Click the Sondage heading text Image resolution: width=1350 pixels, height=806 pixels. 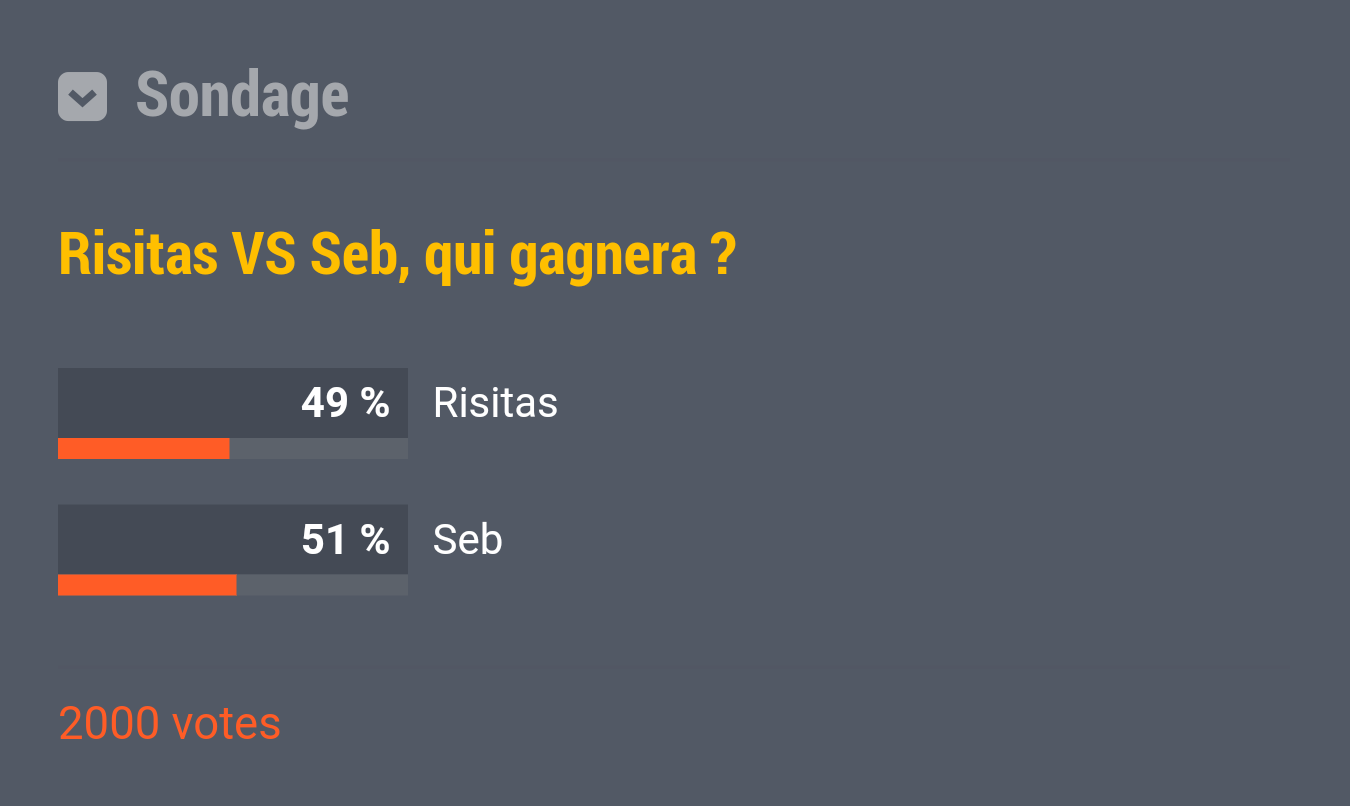(242, 96)
